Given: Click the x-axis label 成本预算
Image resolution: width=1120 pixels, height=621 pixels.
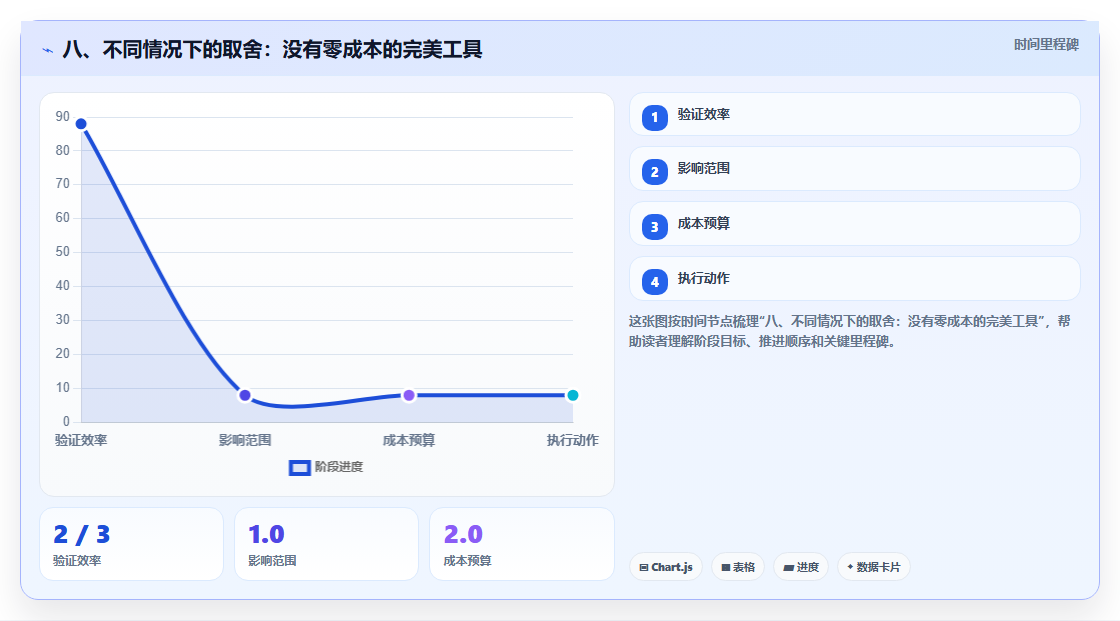Looking at the screenshot, I should click(409, 440).
